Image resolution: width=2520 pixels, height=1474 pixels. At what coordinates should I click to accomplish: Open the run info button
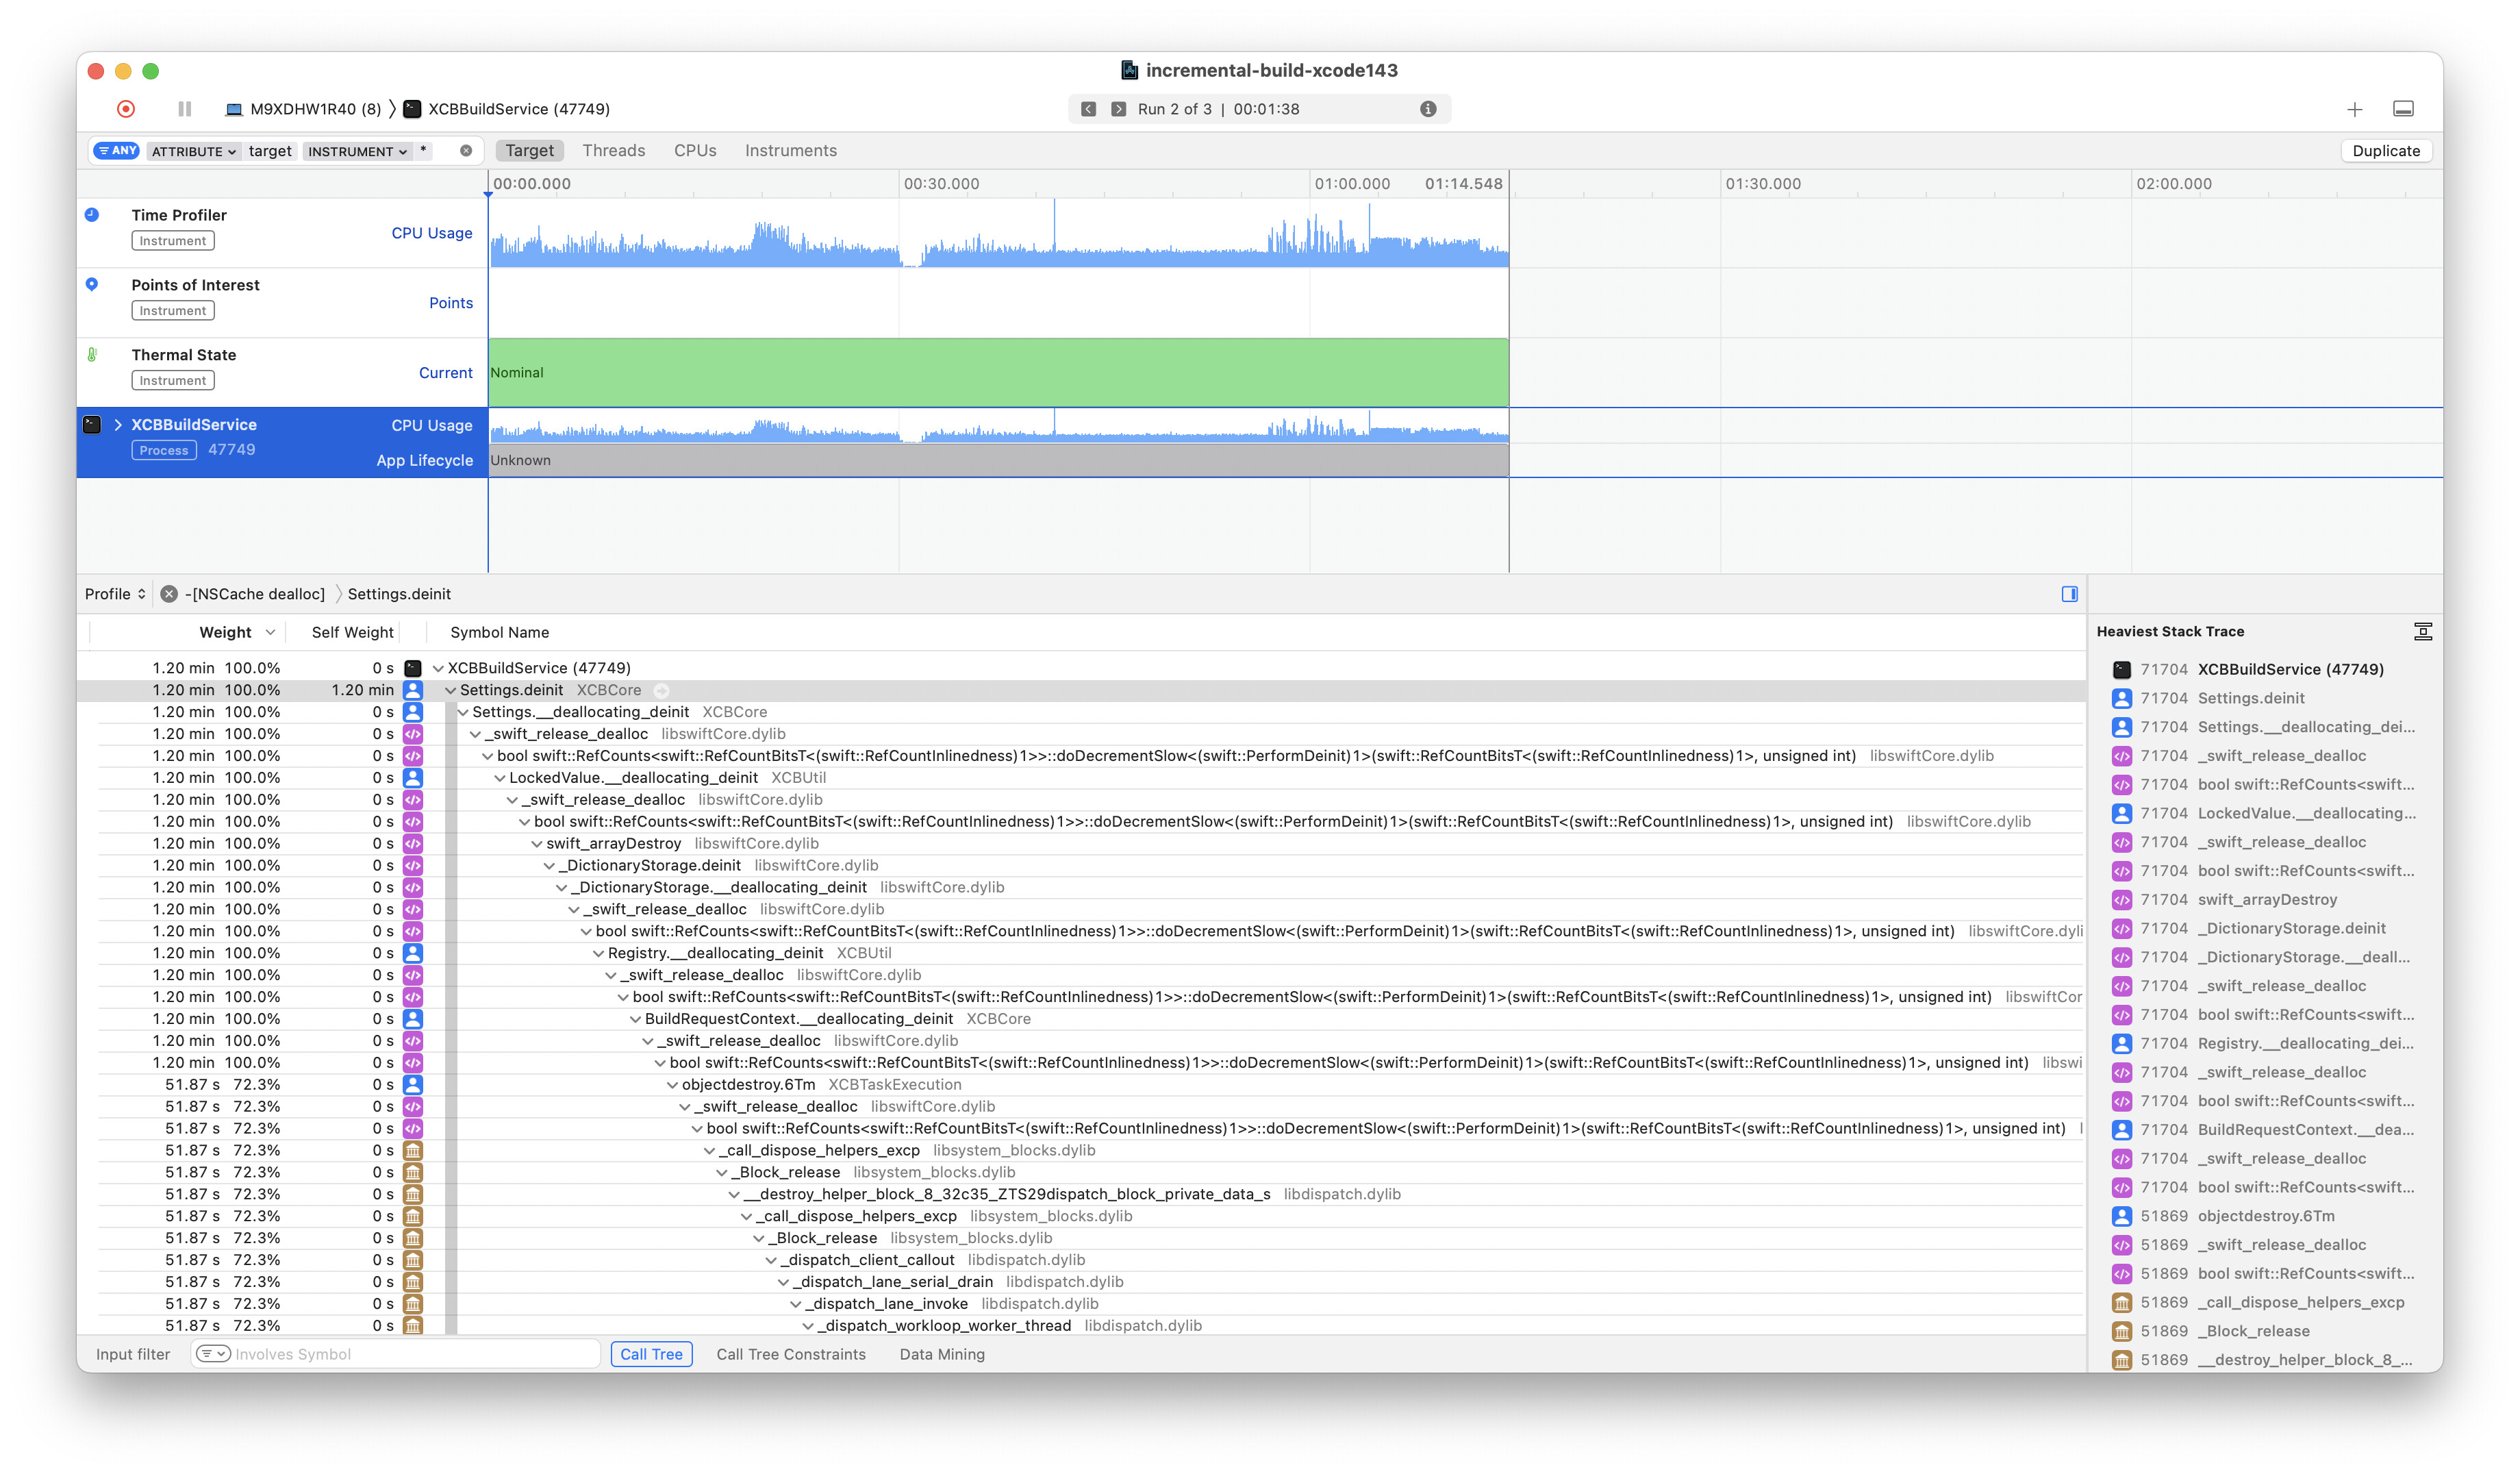pos(1428,109)
